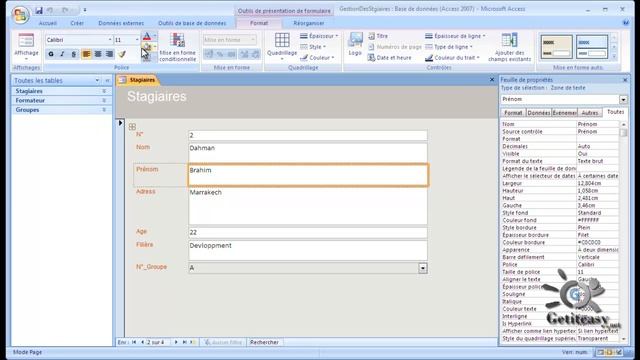Go to next record in navigation bar
640x360 pixels.
click(x=176, y=342)
